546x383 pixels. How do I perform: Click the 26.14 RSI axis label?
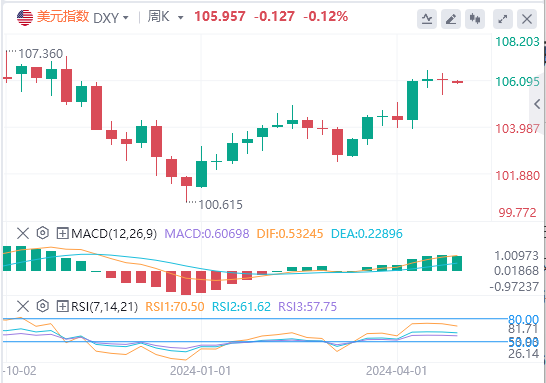coord(523,354)
